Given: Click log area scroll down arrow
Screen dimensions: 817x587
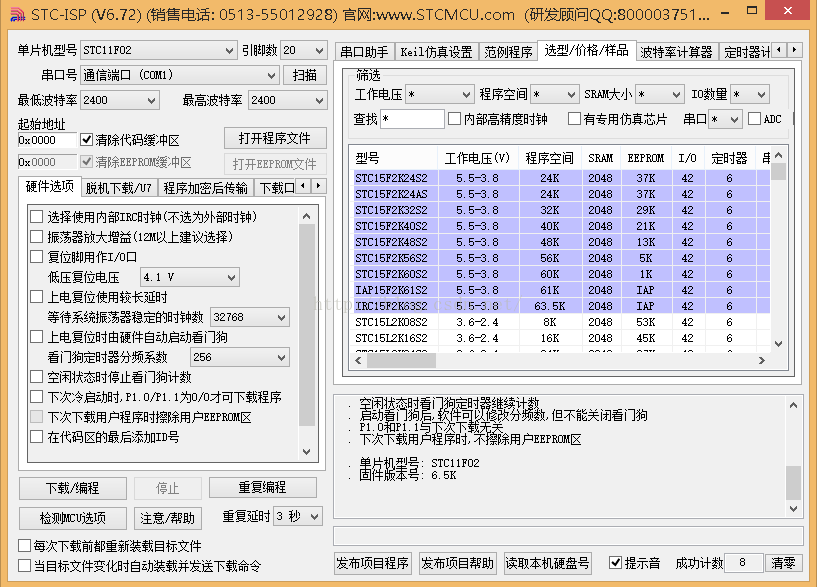Looking at the screenshot, I should [x=793, y=508].
